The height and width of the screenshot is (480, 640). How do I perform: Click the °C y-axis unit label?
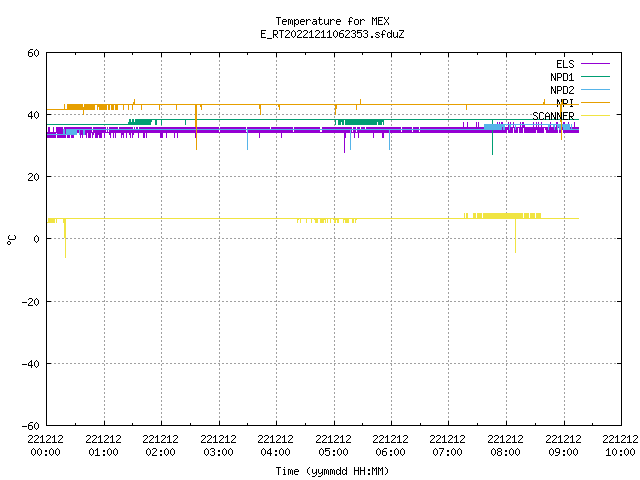point(11,240)
